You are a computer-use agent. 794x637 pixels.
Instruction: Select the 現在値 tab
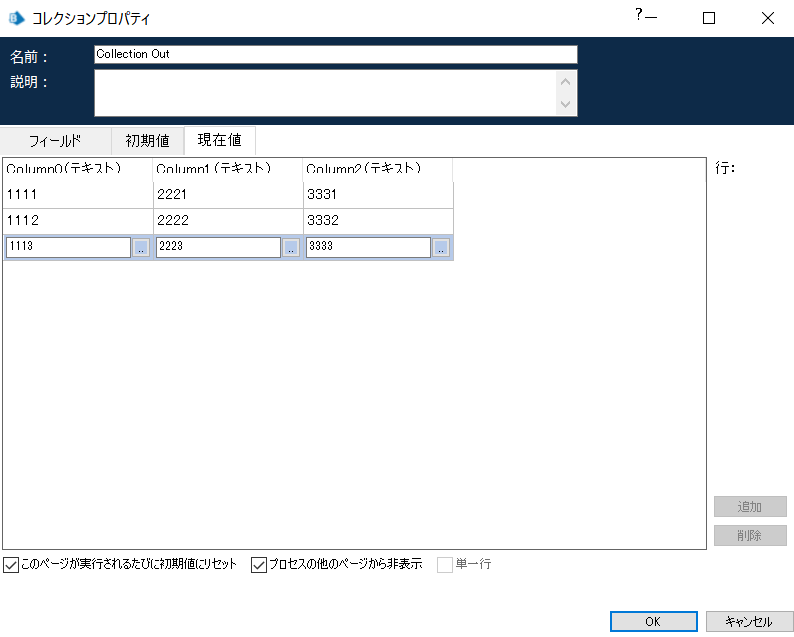coord(220,140)
